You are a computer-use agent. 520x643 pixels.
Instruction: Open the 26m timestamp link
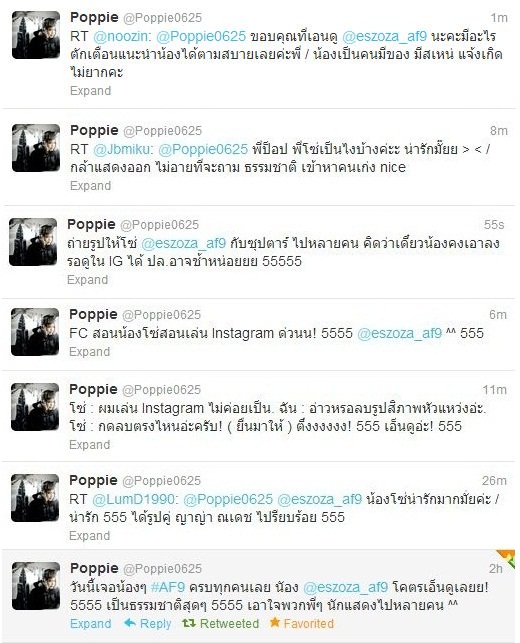pos(494,480)
